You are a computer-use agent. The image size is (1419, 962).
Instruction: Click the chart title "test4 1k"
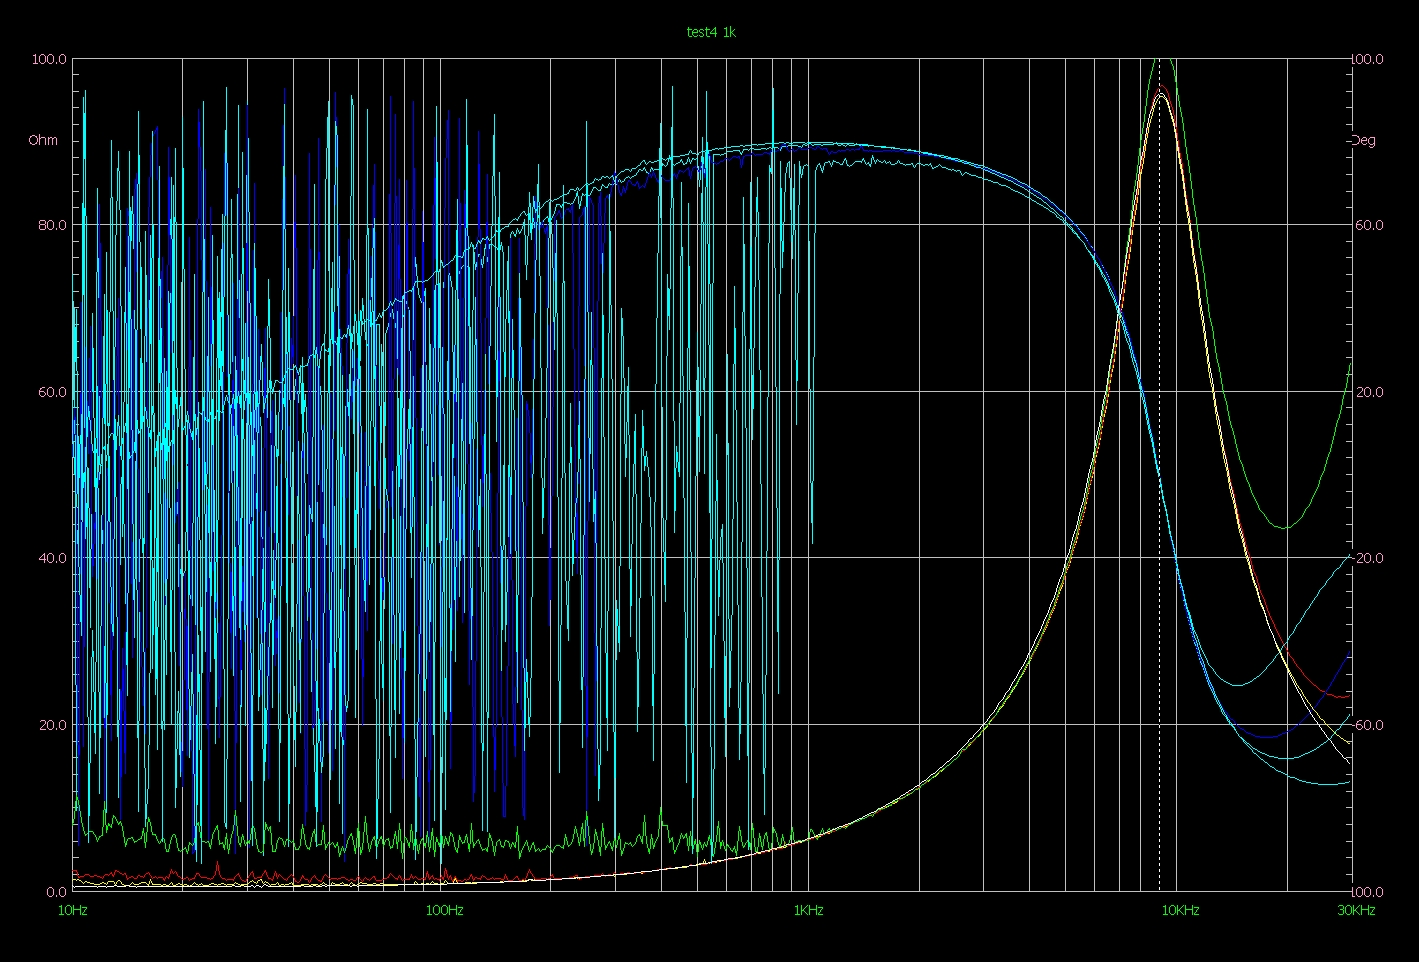tap(711, 32)
